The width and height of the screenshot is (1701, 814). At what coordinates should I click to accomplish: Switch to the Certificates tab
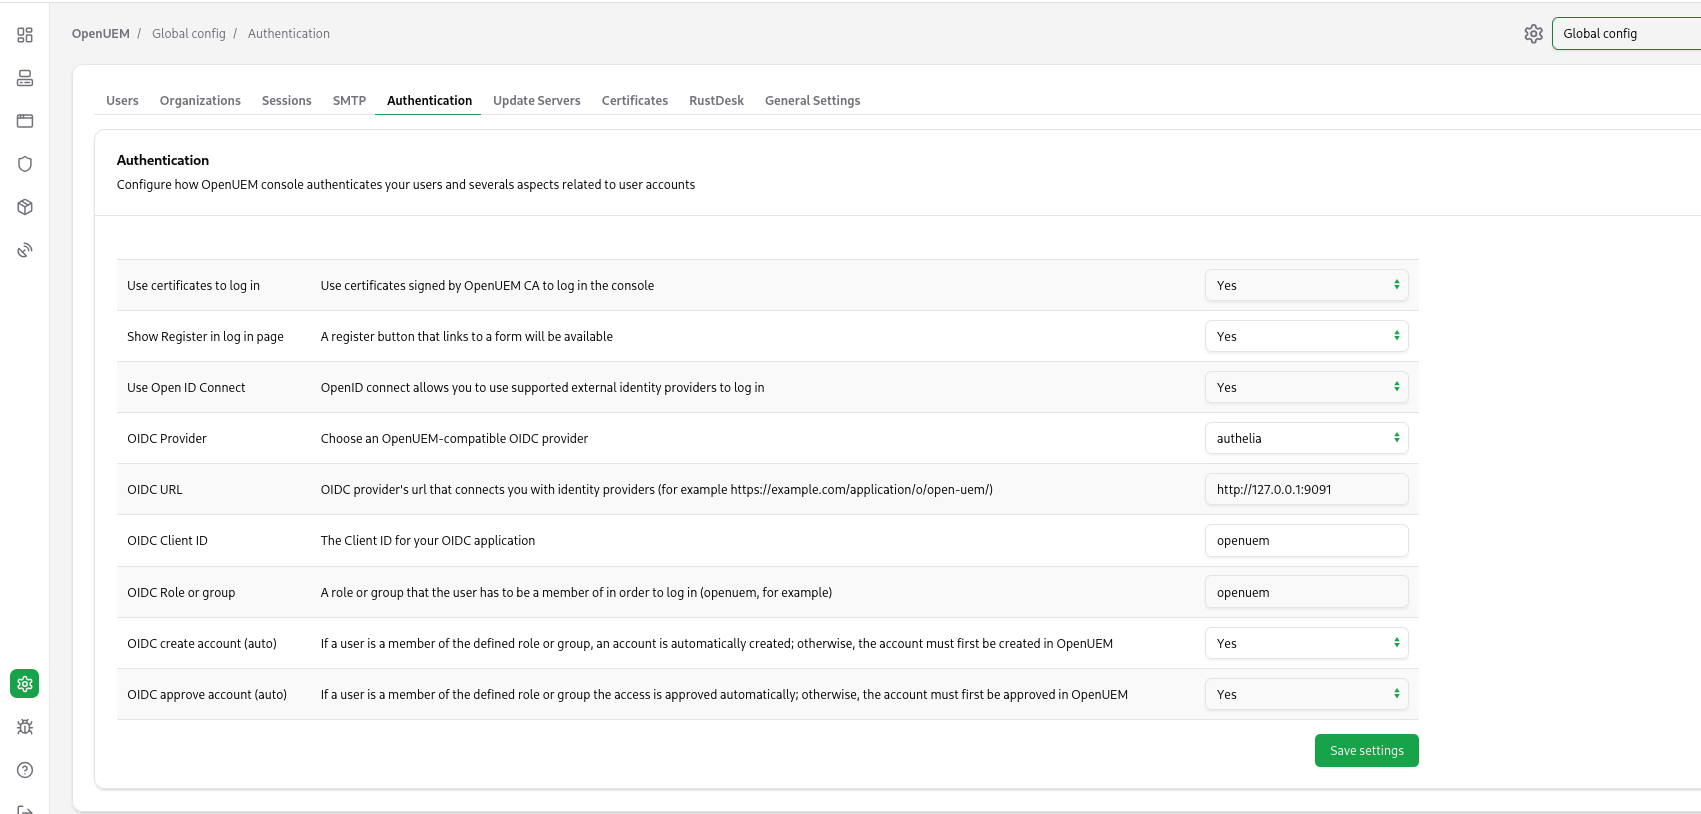[x=634, y=101]
